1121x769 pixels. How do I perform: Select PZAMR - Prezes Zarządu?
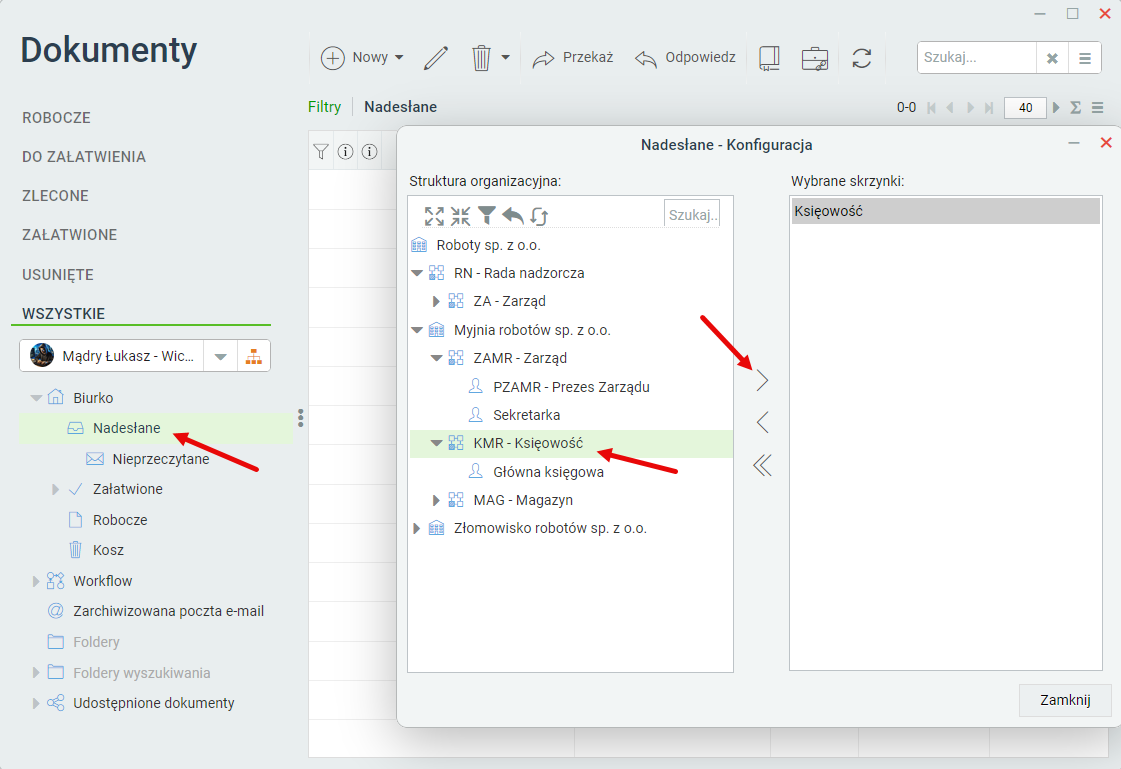coord(571,387)
